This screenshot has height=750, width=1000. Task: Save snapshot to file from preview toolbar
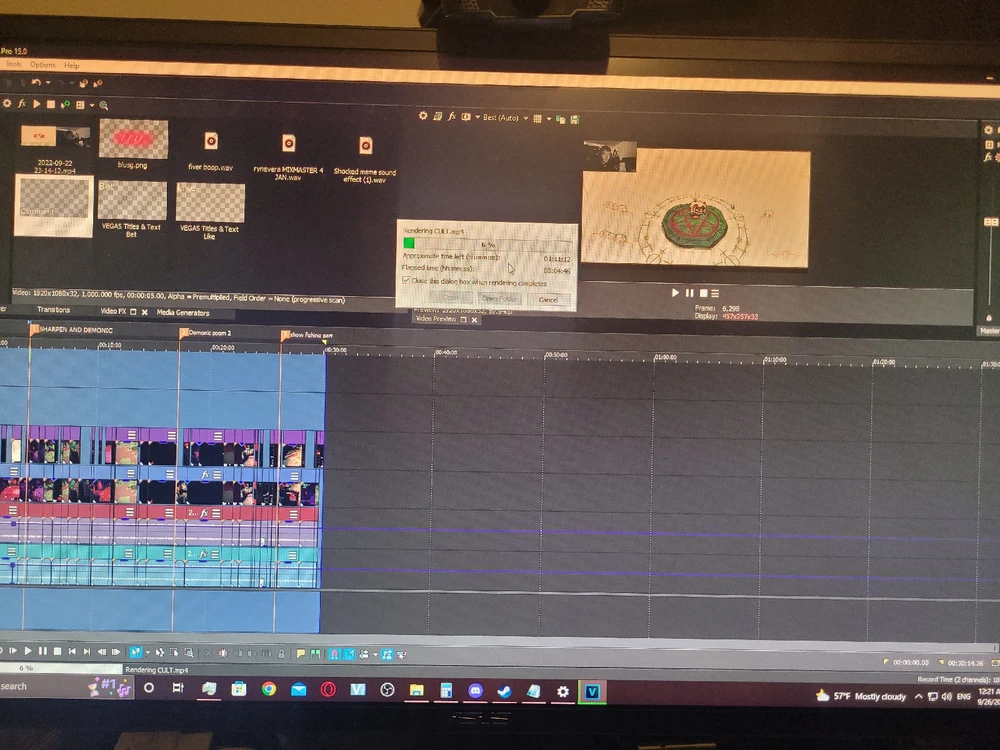(x=575, y=119)
